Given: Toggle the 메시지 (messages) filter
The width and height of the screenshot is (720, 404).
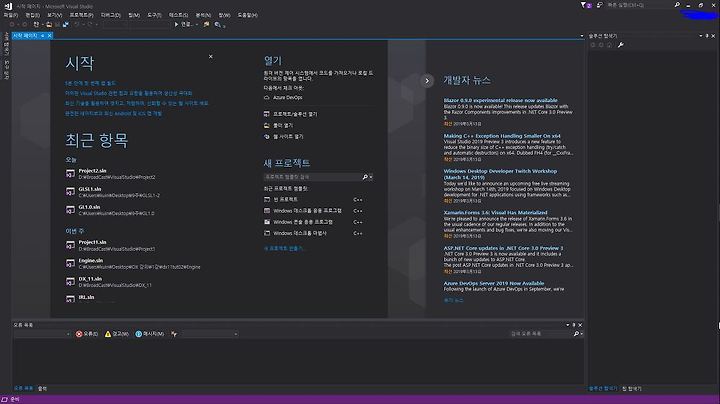Looking at the screenshot, I should coord(150,334).
